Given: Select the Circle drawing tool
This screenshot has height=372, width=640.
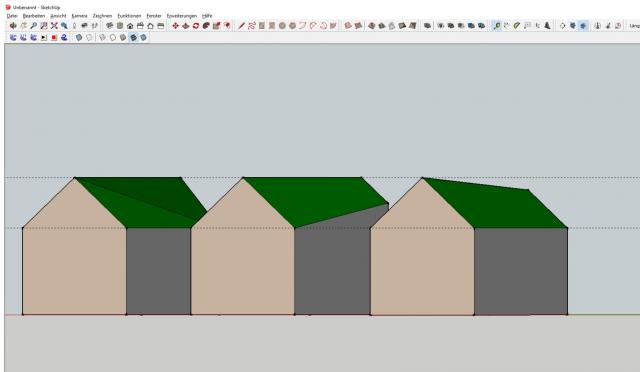Looking at the screenshot, I should pos(282,26).
